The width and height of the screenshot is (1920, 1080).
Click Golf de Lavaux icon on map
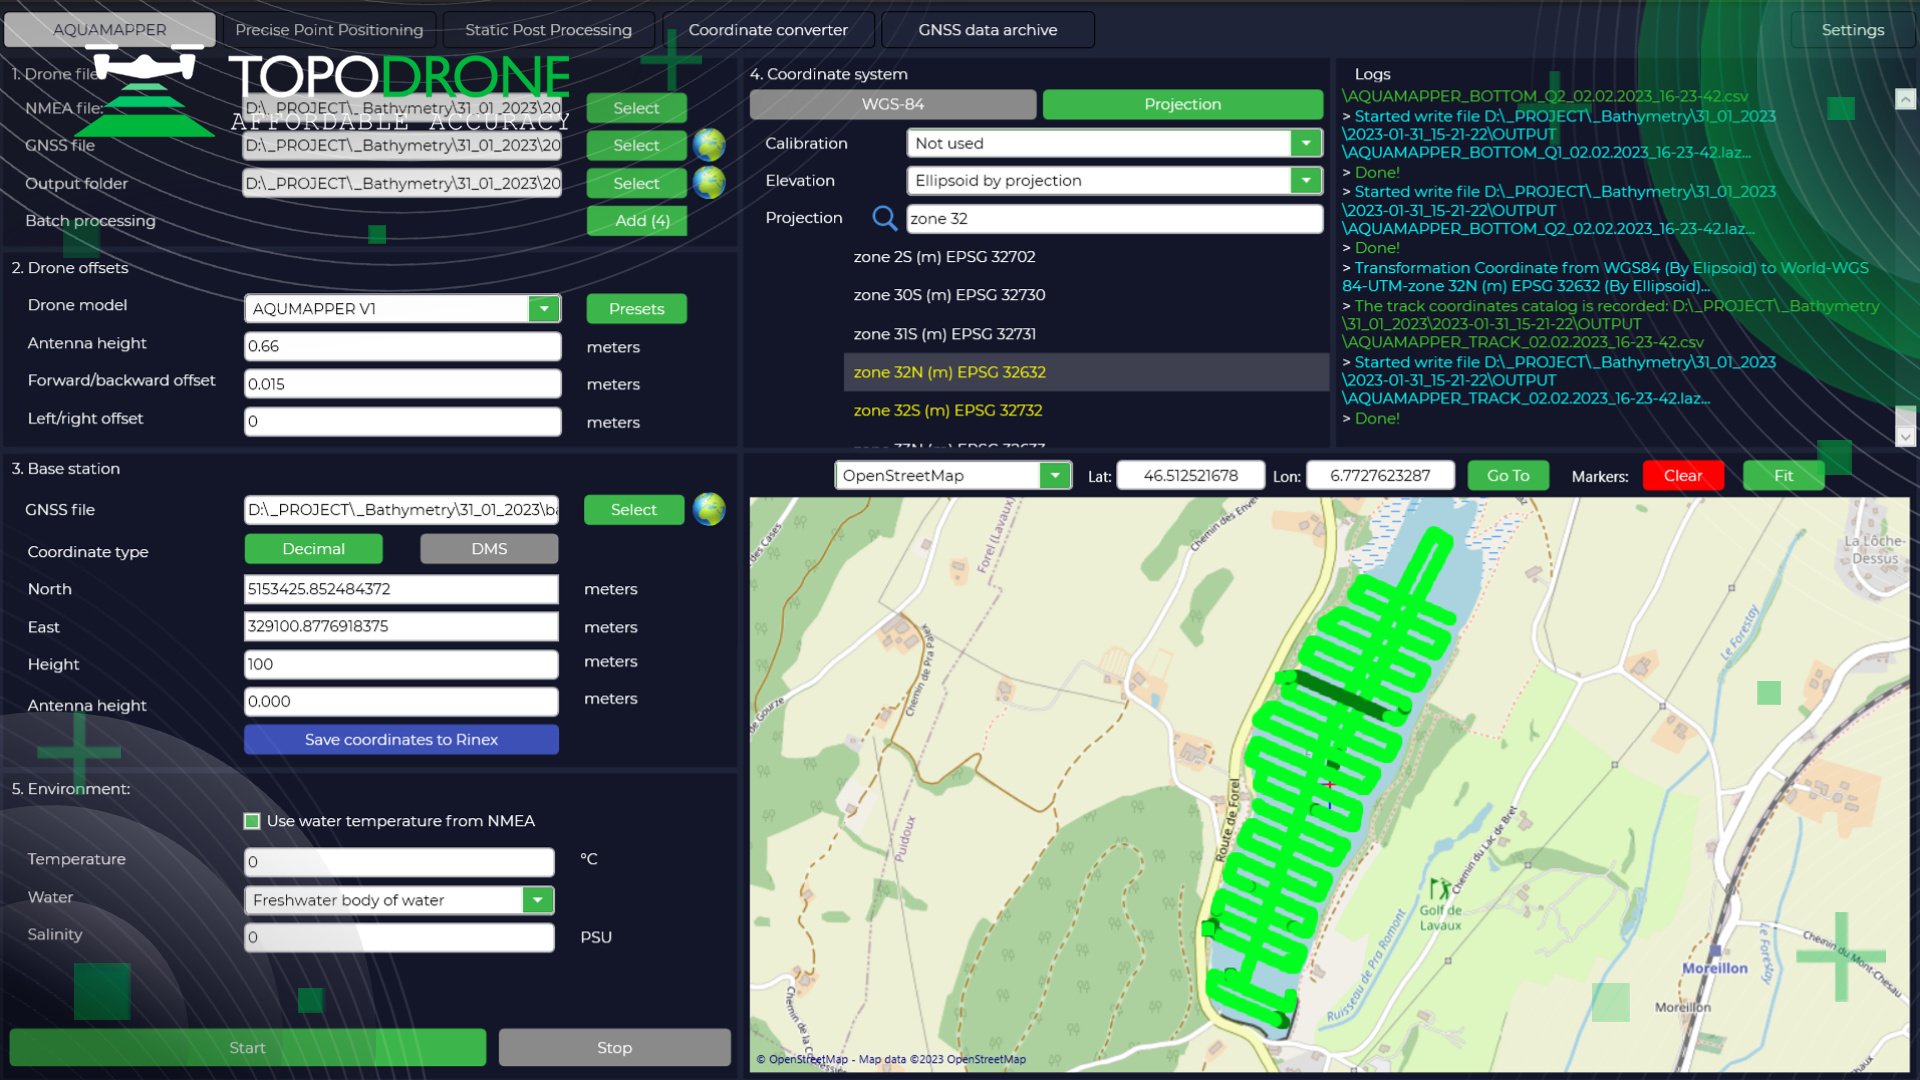click(1439, 888)
